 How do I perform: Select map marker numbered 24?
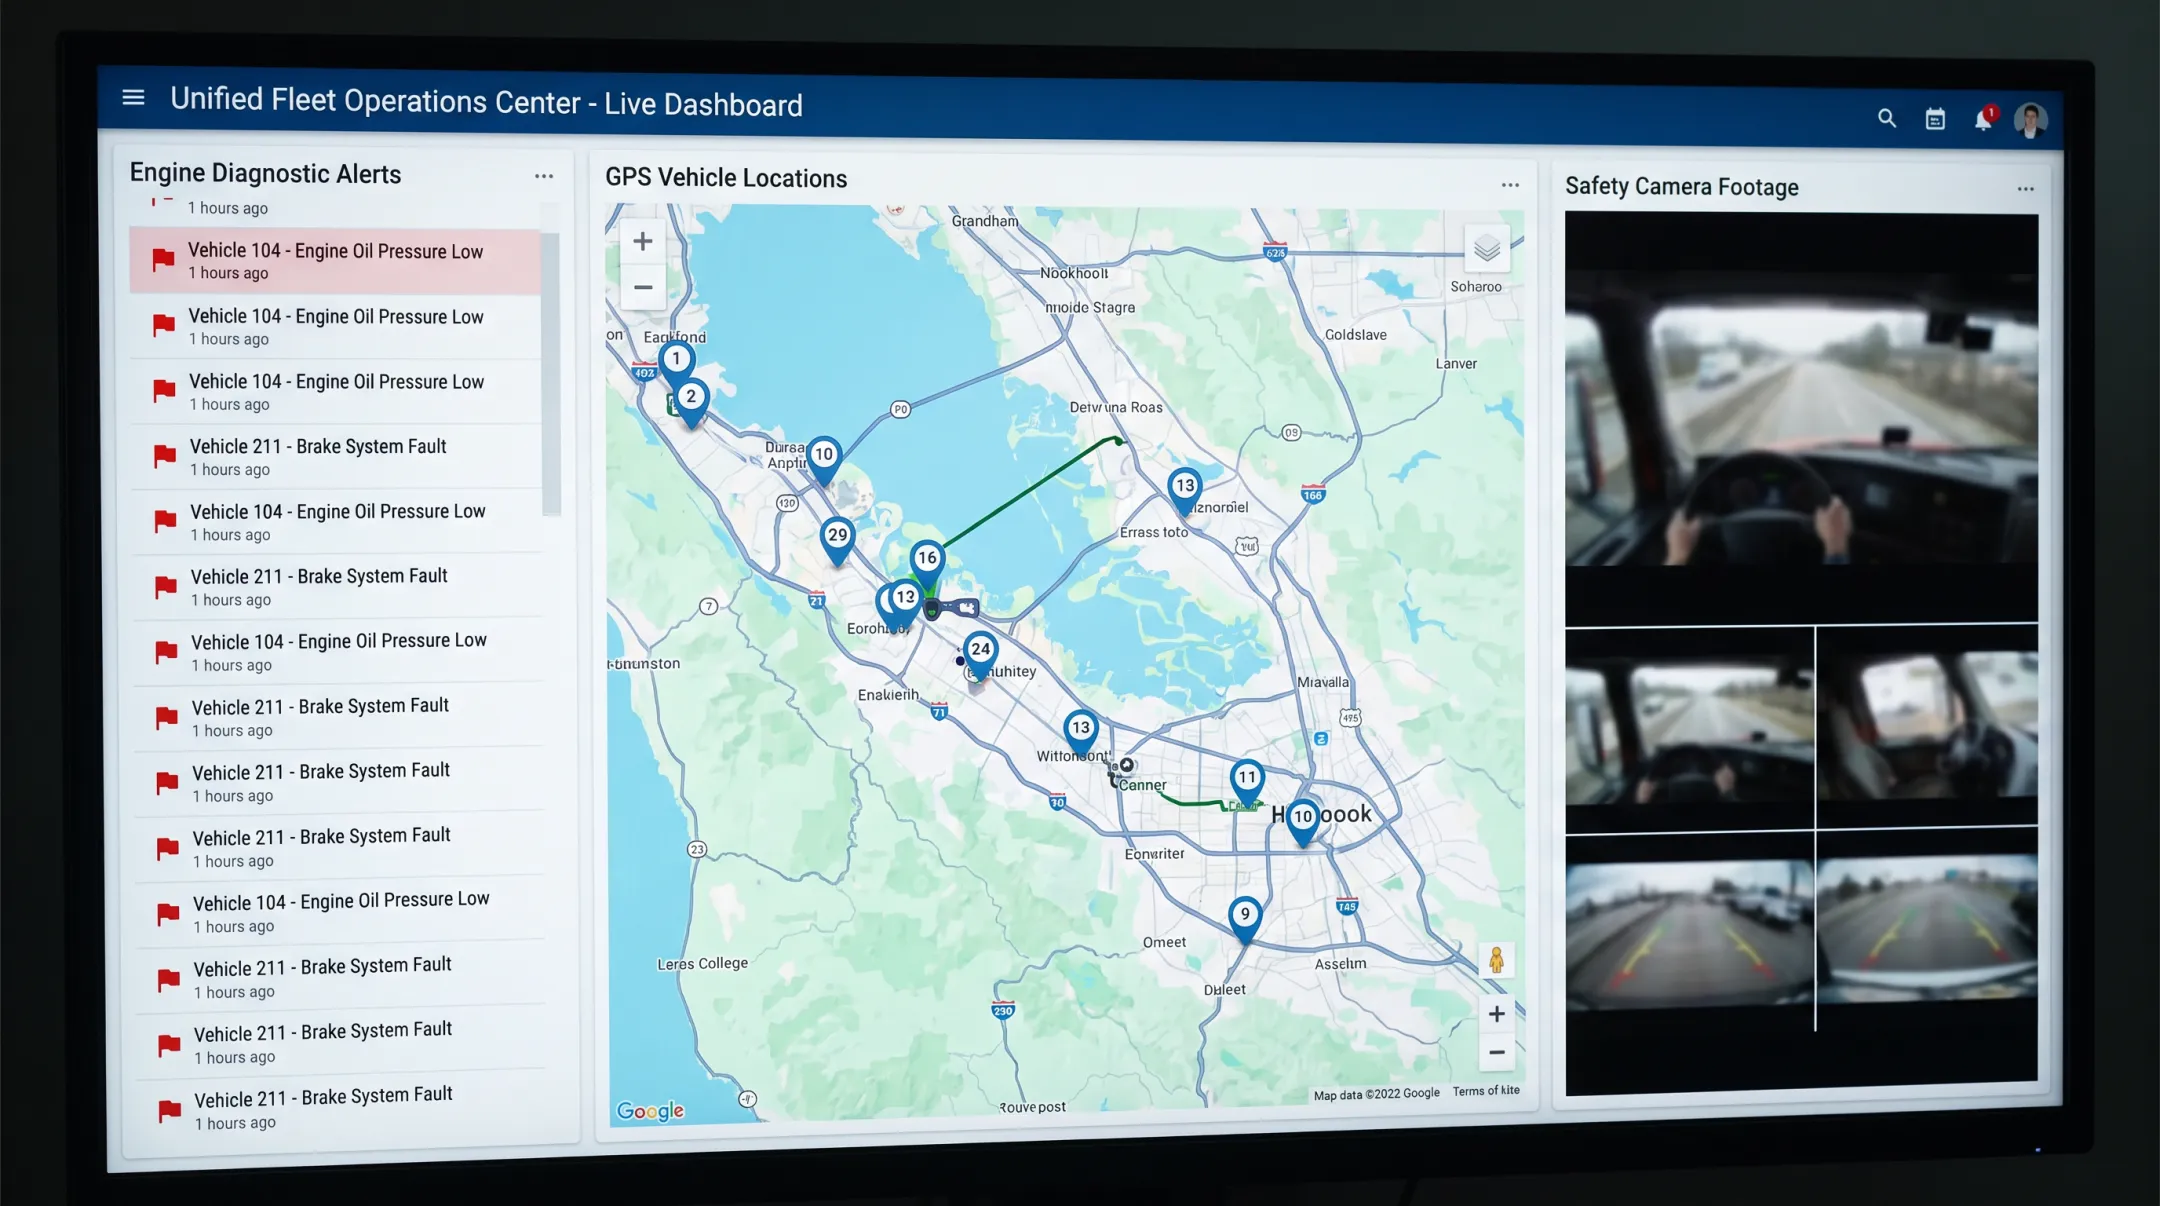coord(980,652)
